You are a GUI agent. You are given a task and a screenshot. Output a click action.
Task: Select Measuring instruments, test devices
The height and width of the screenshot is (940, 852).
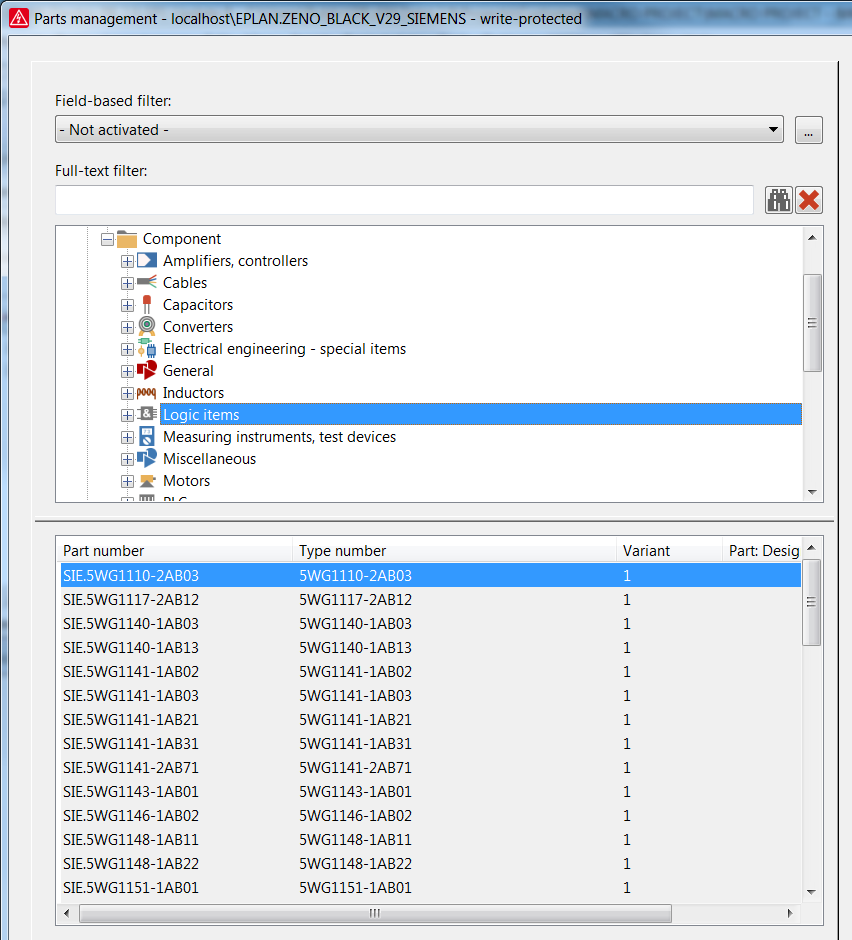(279, 436)
